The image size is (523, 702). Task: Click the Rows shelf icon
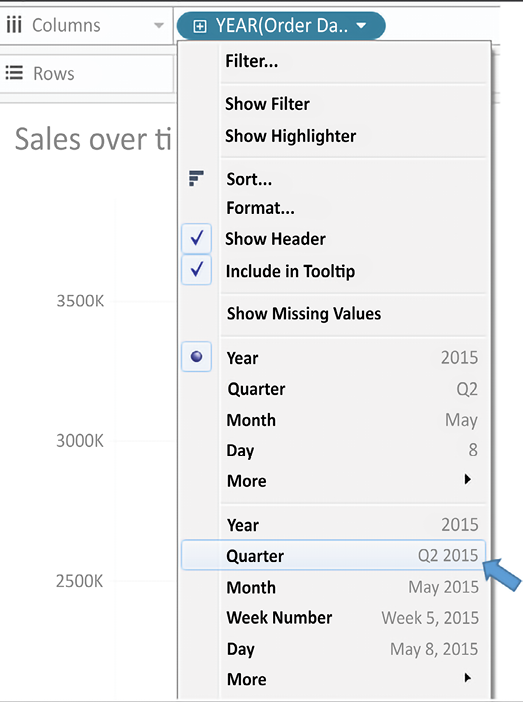coord(14,73)
